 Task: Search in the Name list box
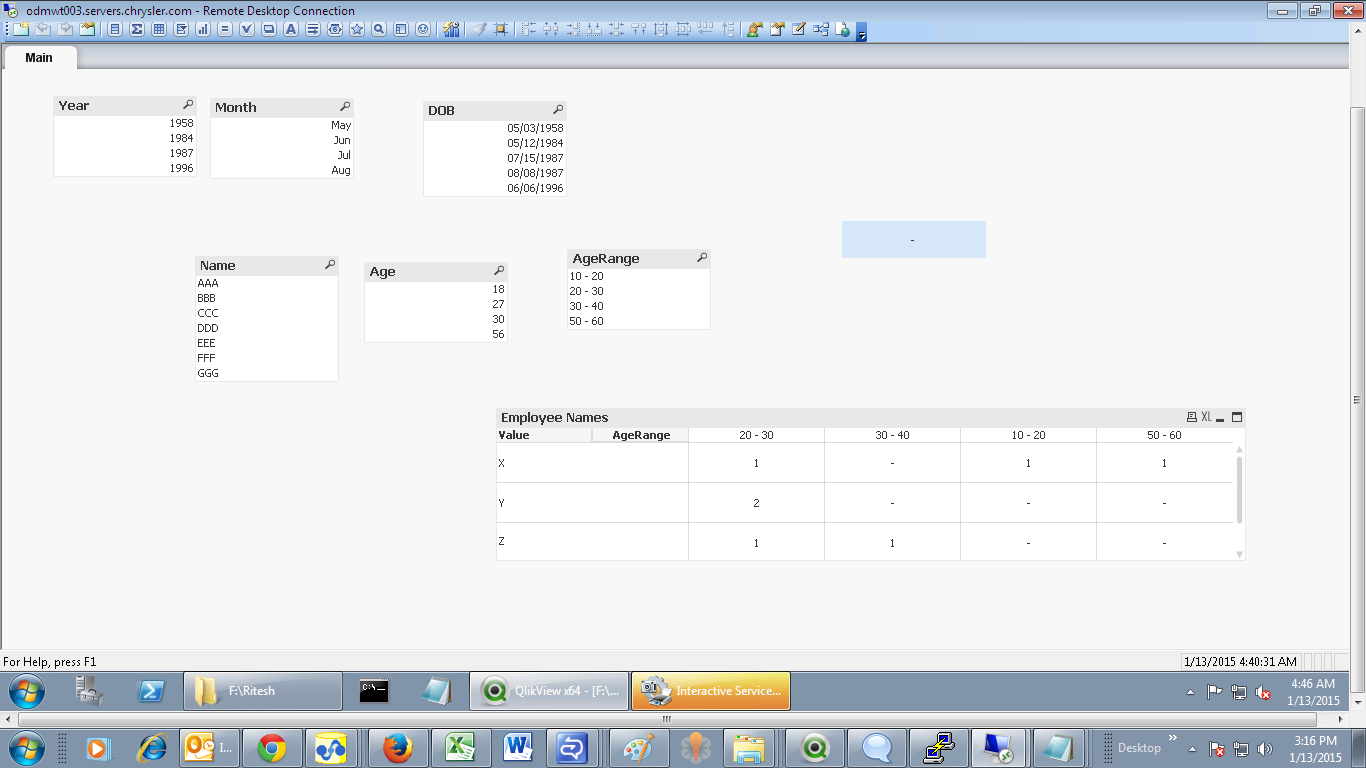330,265
